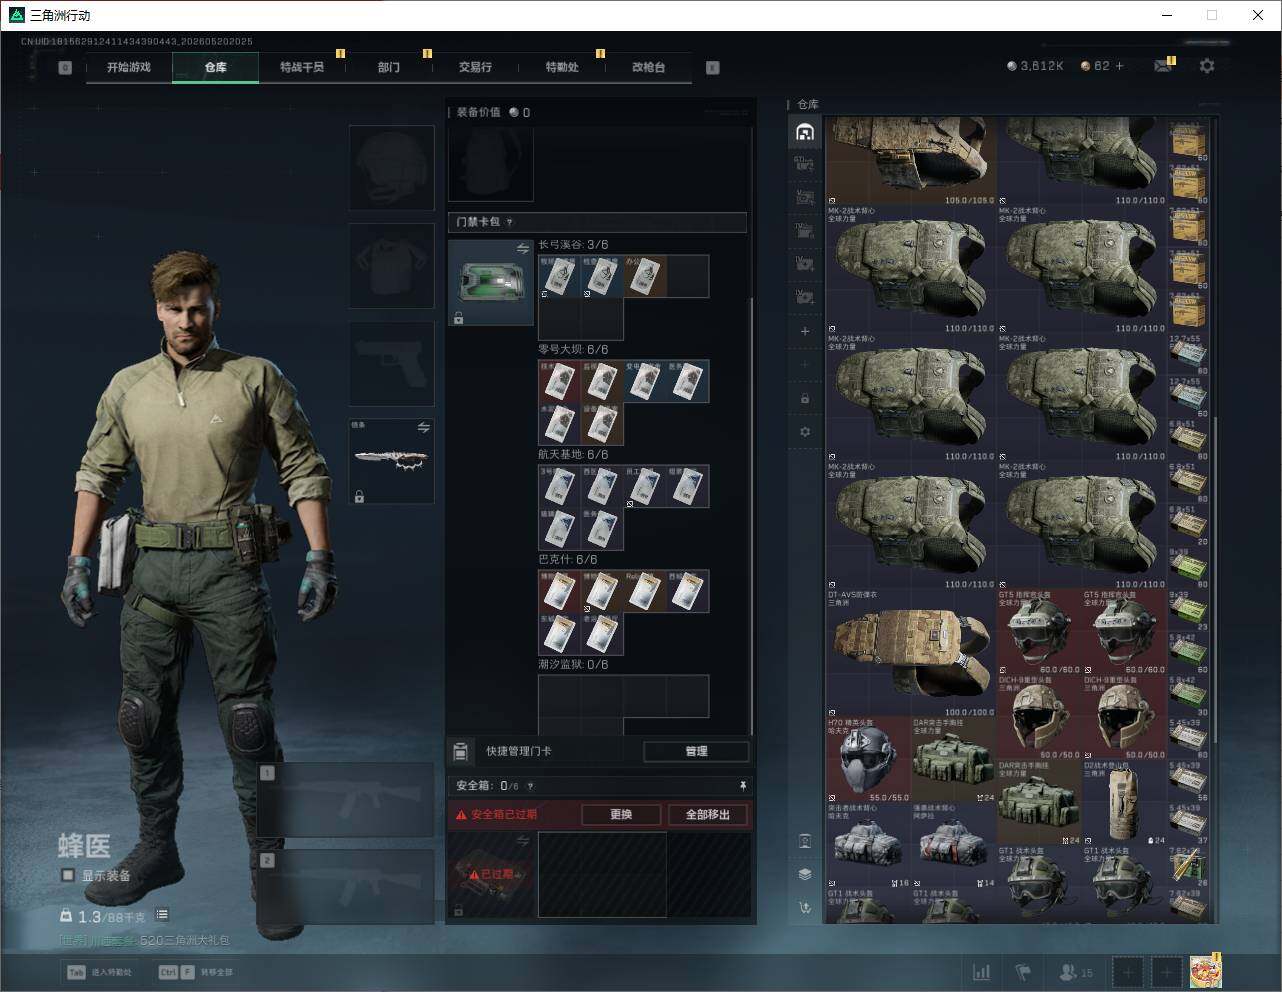This screenshot has width=1282, height=992.
Task: Click the icon above the stacked layers icon
Action: click(805, 841)
